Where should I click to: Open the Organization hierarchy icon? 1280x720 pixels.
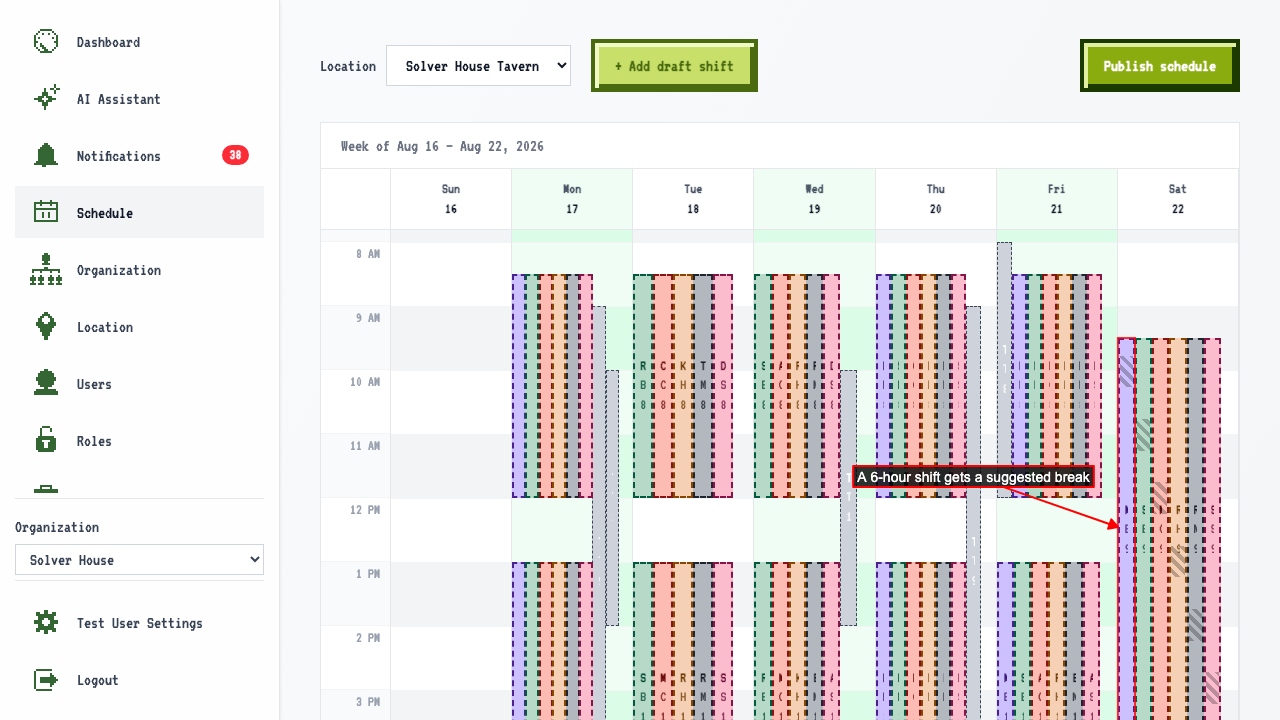click(46, 270)
